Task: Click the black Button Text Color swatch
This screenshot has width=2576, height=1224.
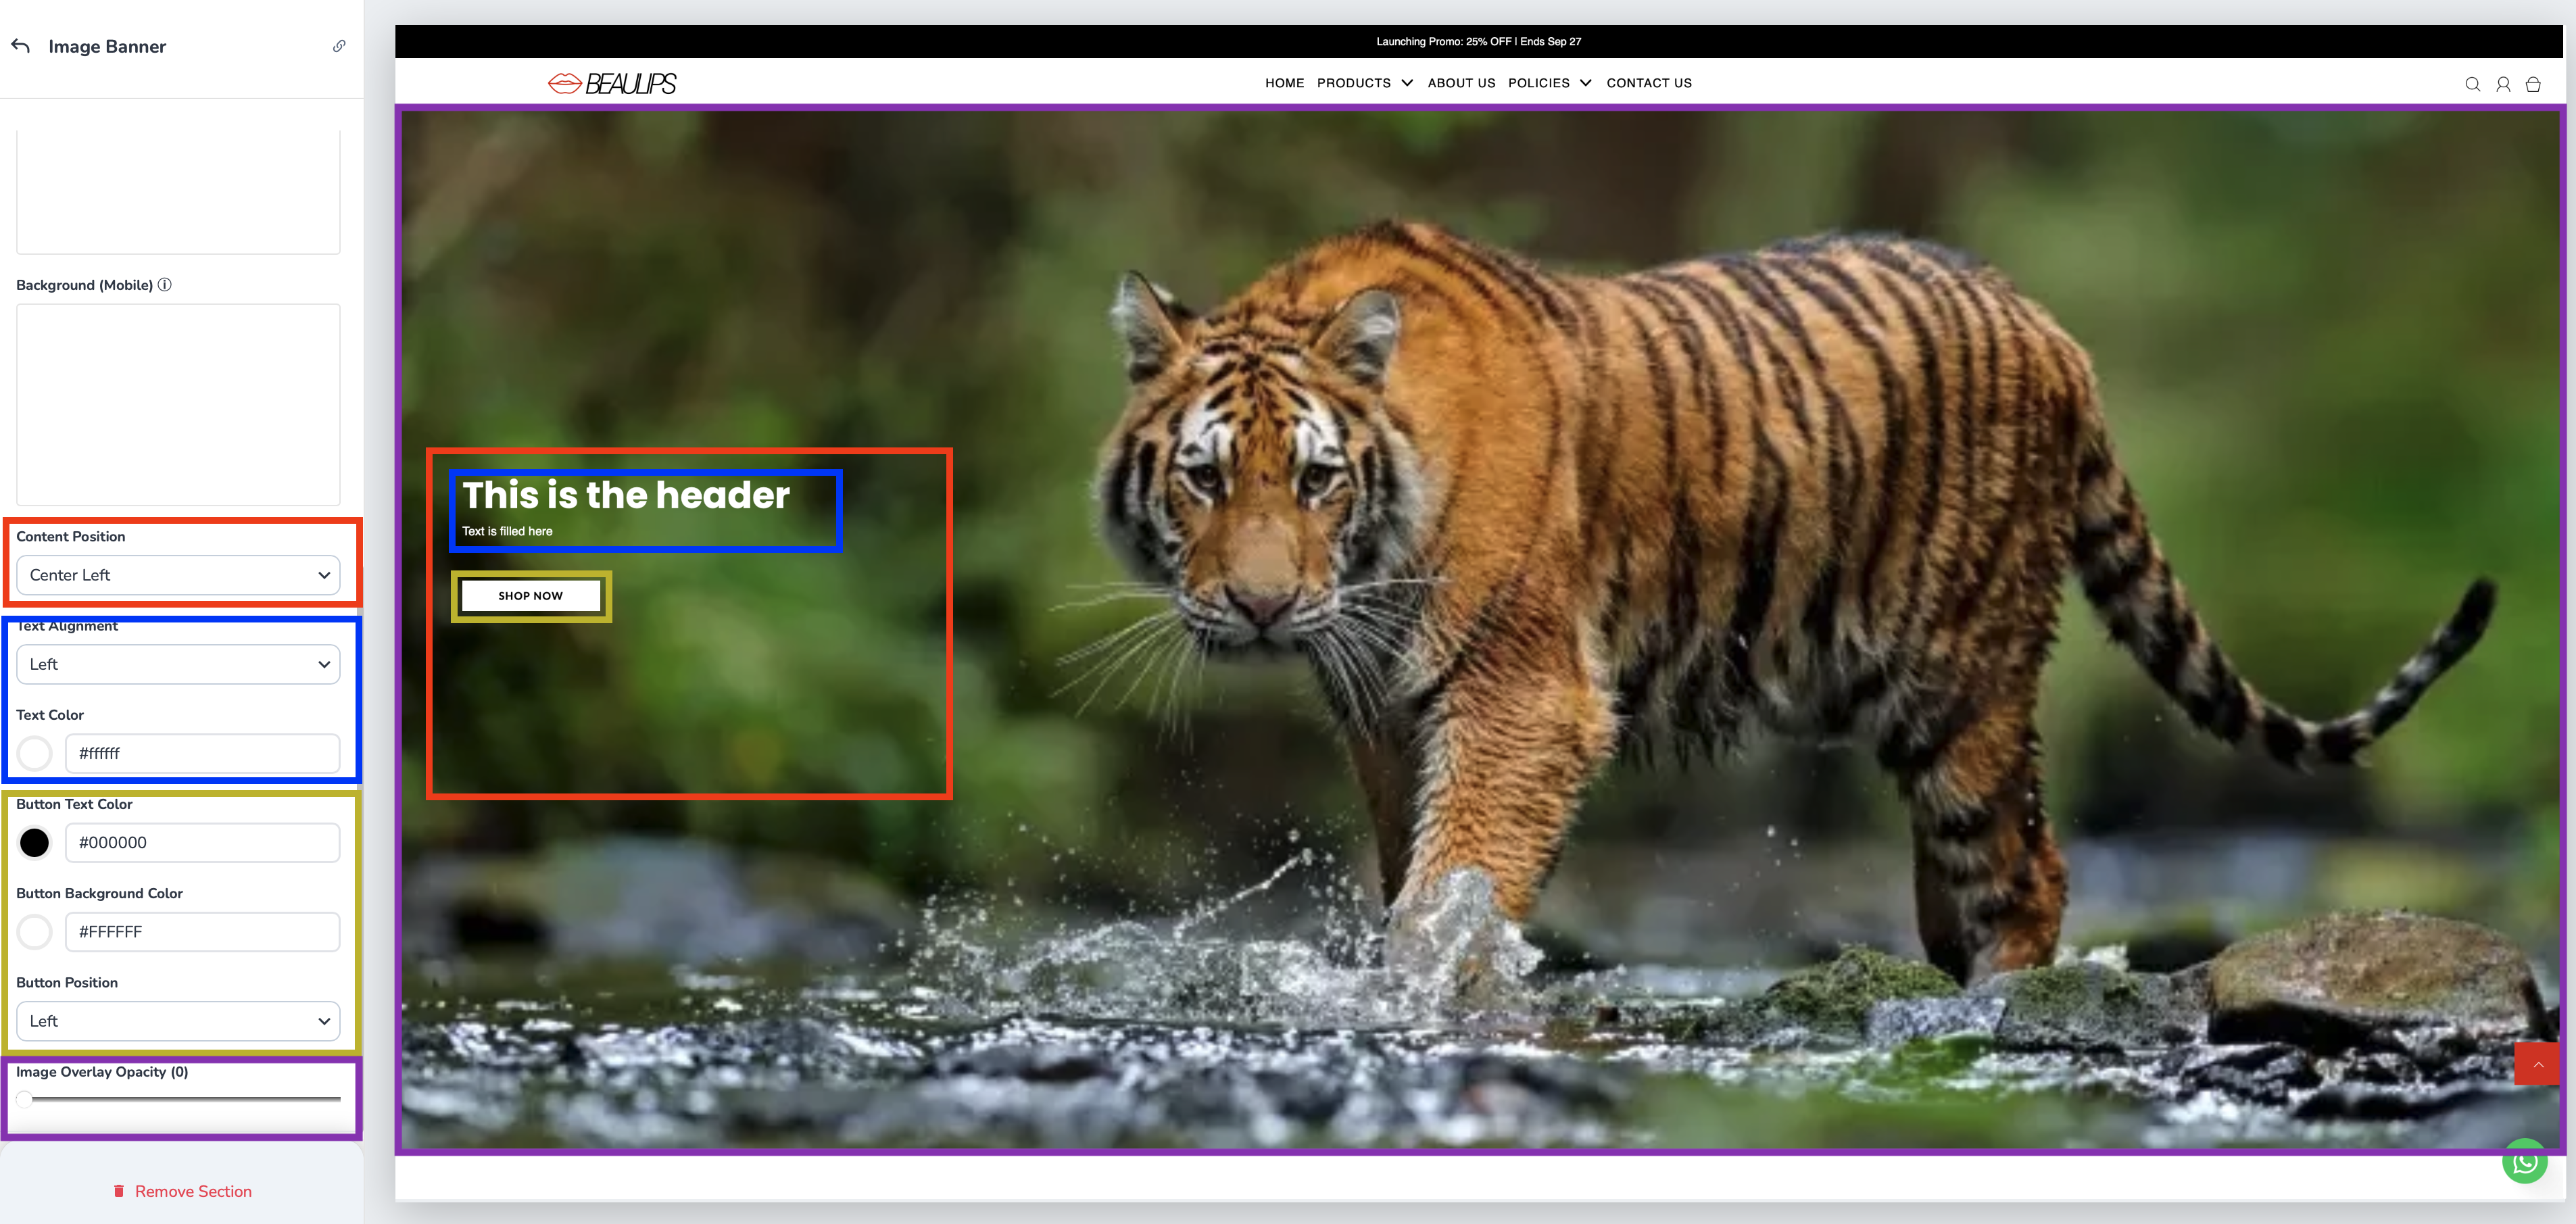Action: pos(34,843)
